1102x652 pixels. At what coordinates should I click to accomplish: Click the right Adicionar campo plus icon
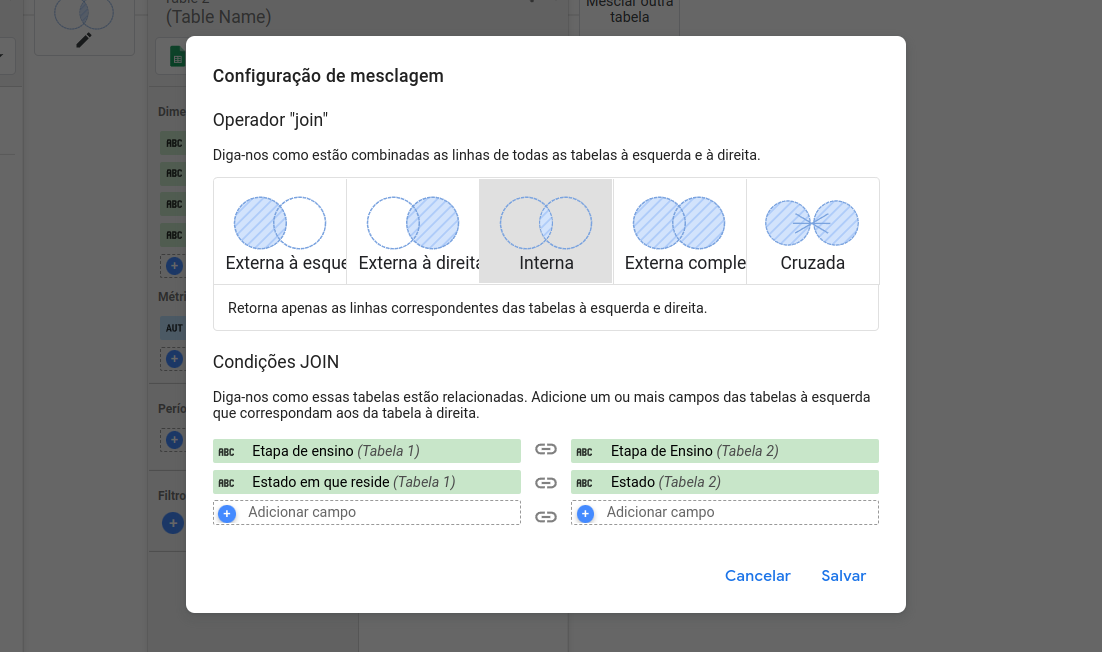[x=585, y=513]
